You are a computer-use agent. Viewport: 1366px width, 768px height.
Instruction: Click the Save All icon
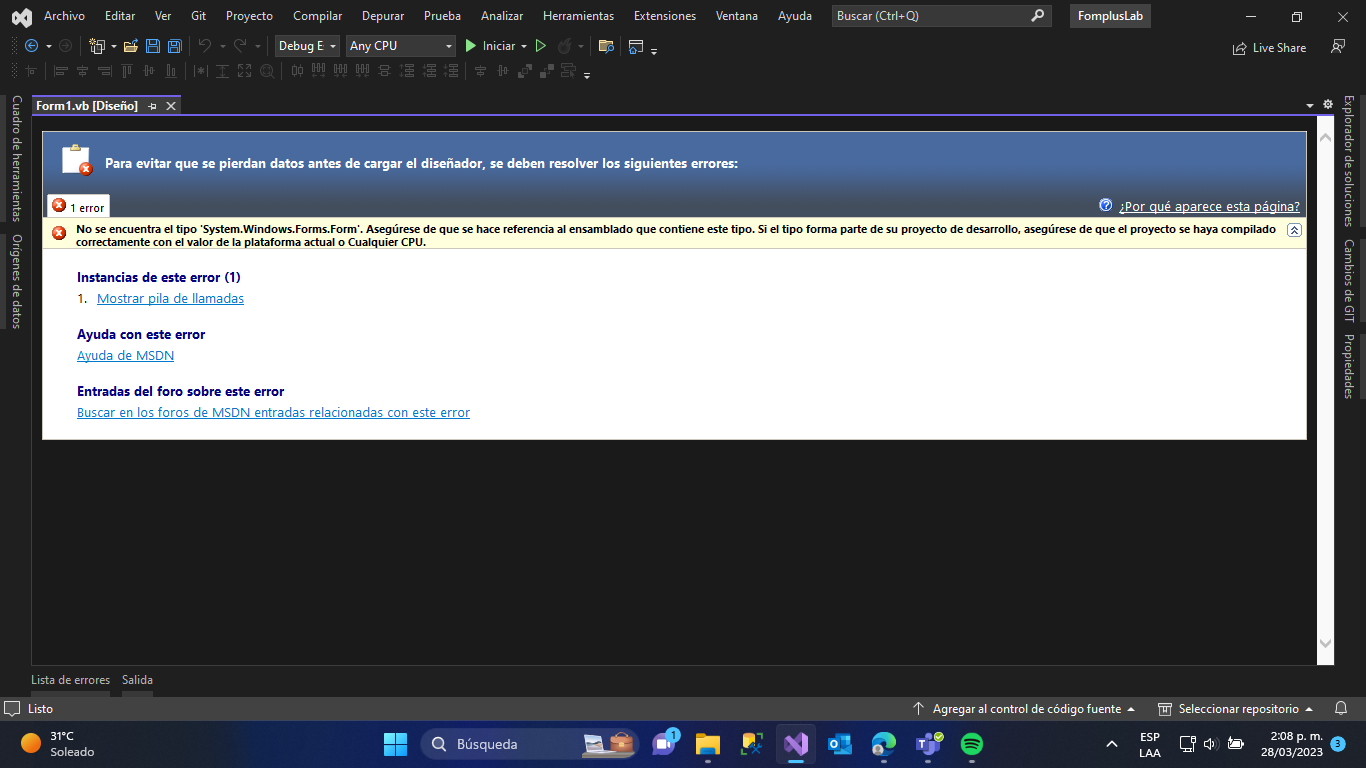[174, 46]
